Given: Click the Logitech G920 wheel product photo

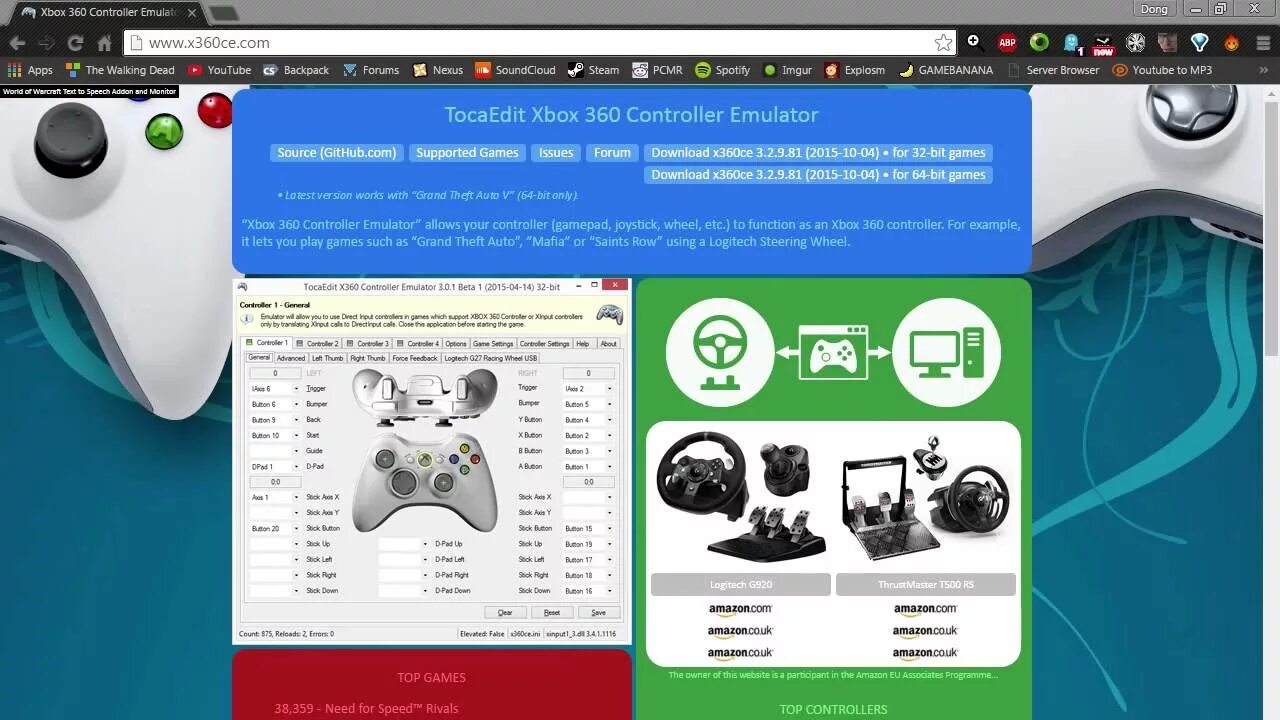Looking at the screenshot, I should [741, 496].
